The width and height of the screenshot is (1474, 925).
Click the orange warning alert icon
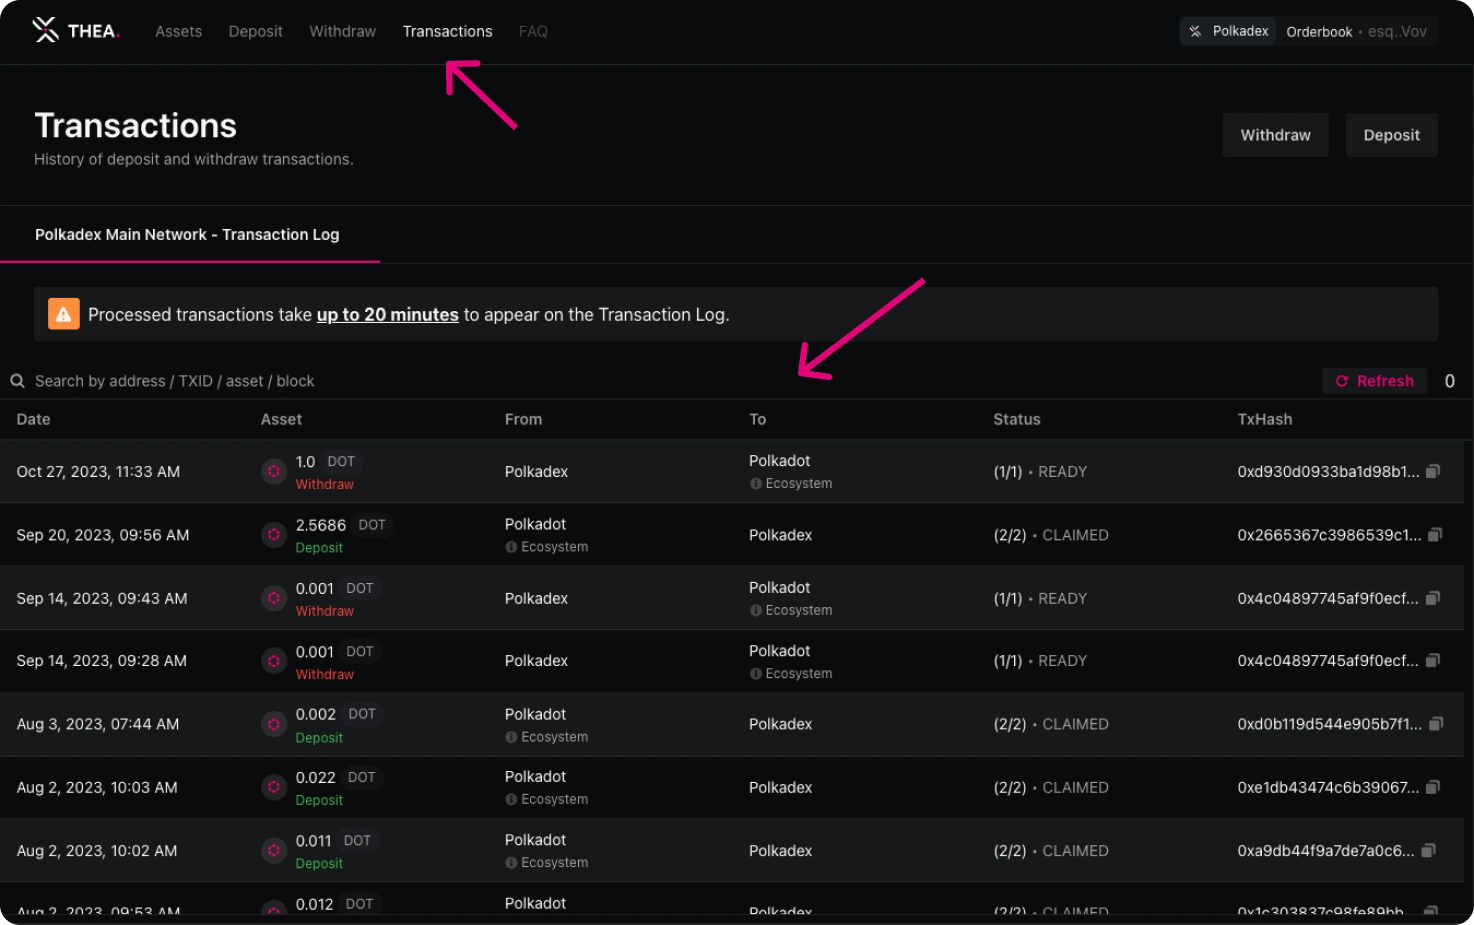(64, 314)
